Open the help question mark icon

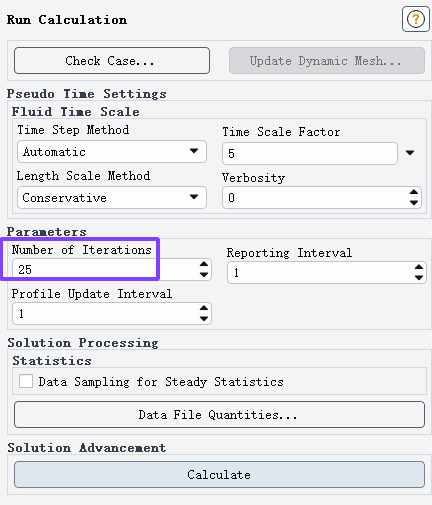(x=415, y=19)
